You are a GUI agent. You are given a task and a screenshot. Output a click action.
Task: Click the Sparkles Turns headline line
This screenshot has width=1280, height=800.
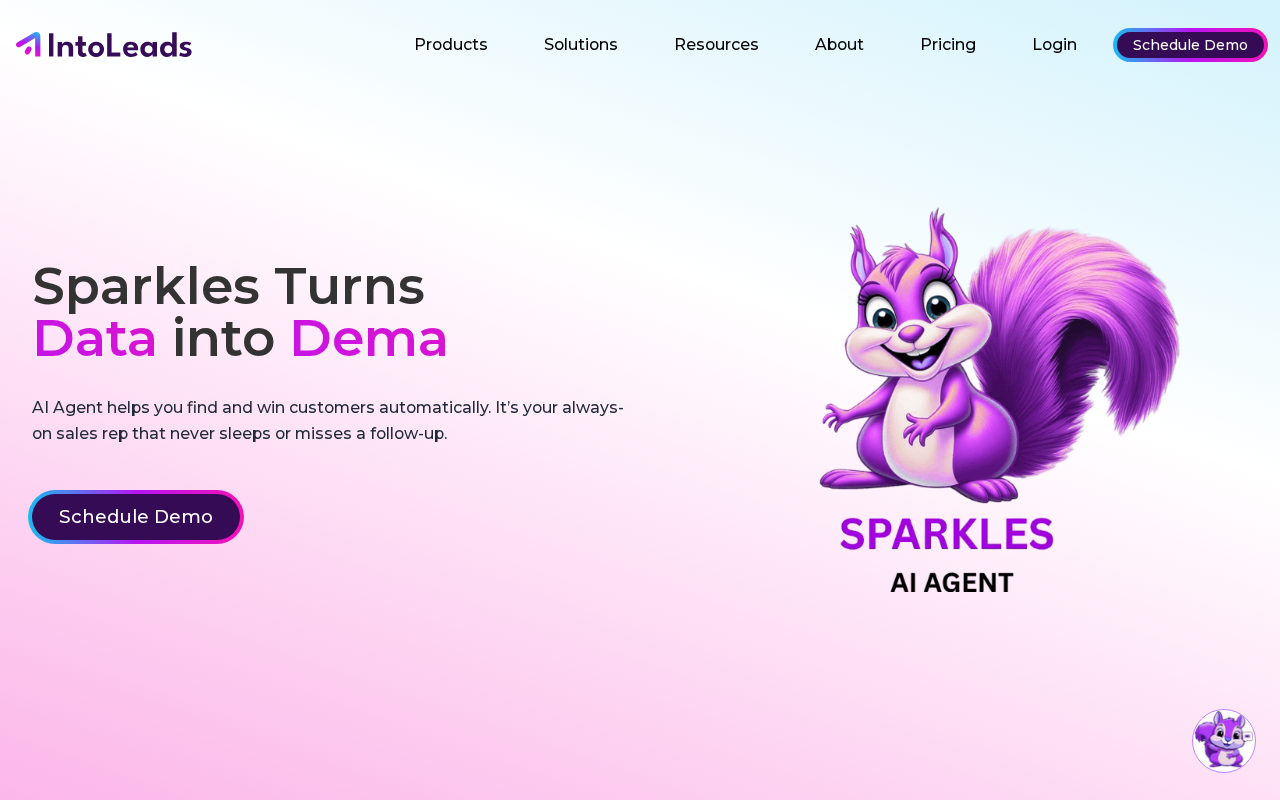click(x=229, y=286)
